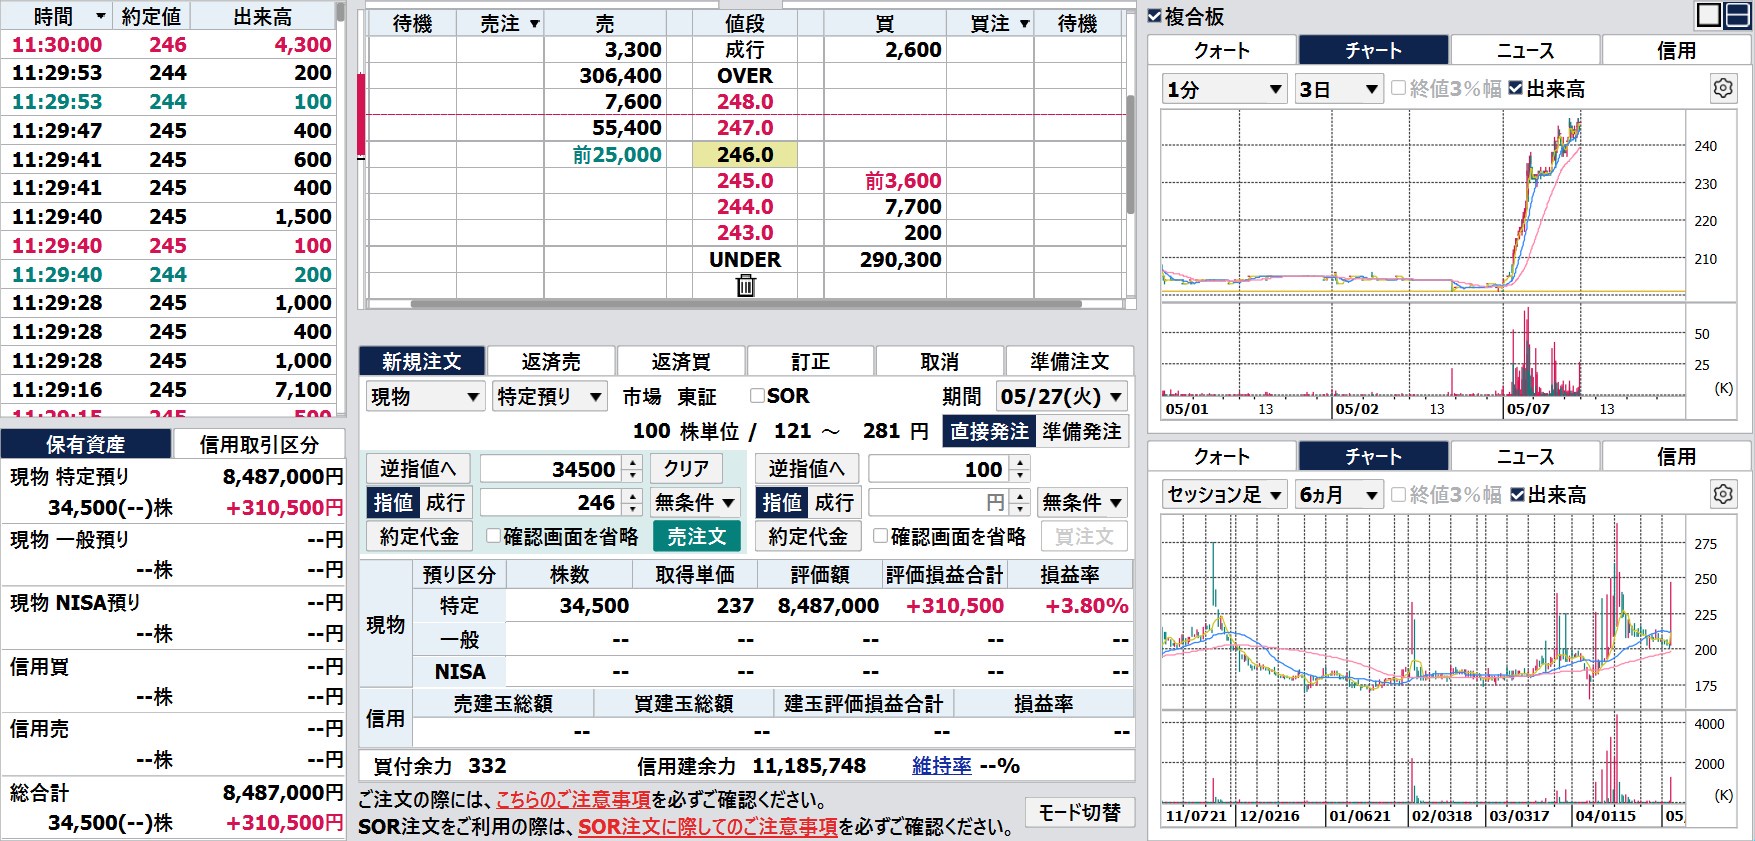The width and height of the screenshot is (1755, 841).
Task: Switch to single pane layout icon
Action: (x=1709, y=15)
